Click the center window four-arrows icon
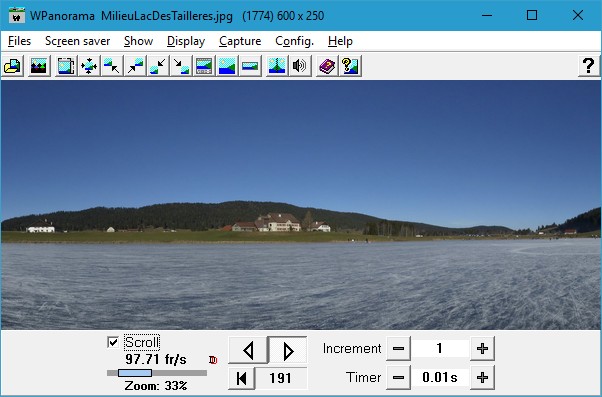 click(x=89, y=66)
